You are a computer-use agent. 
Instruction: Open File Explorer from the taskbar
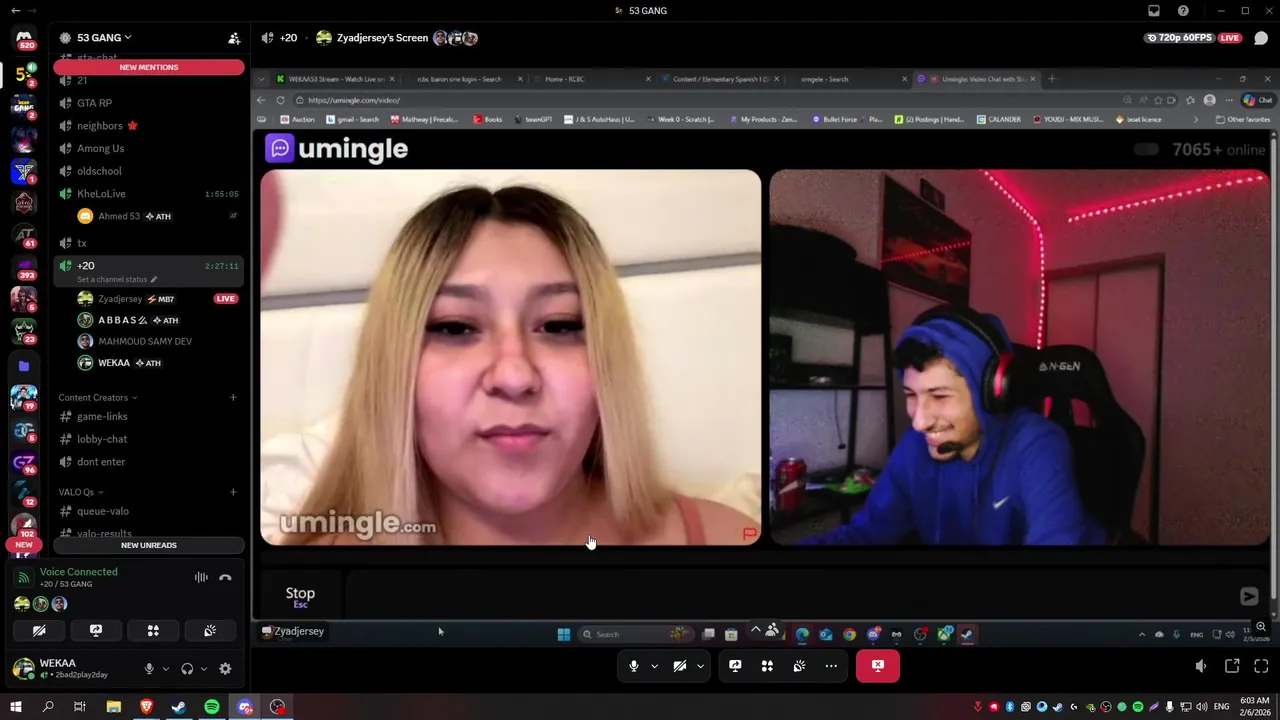114,707
